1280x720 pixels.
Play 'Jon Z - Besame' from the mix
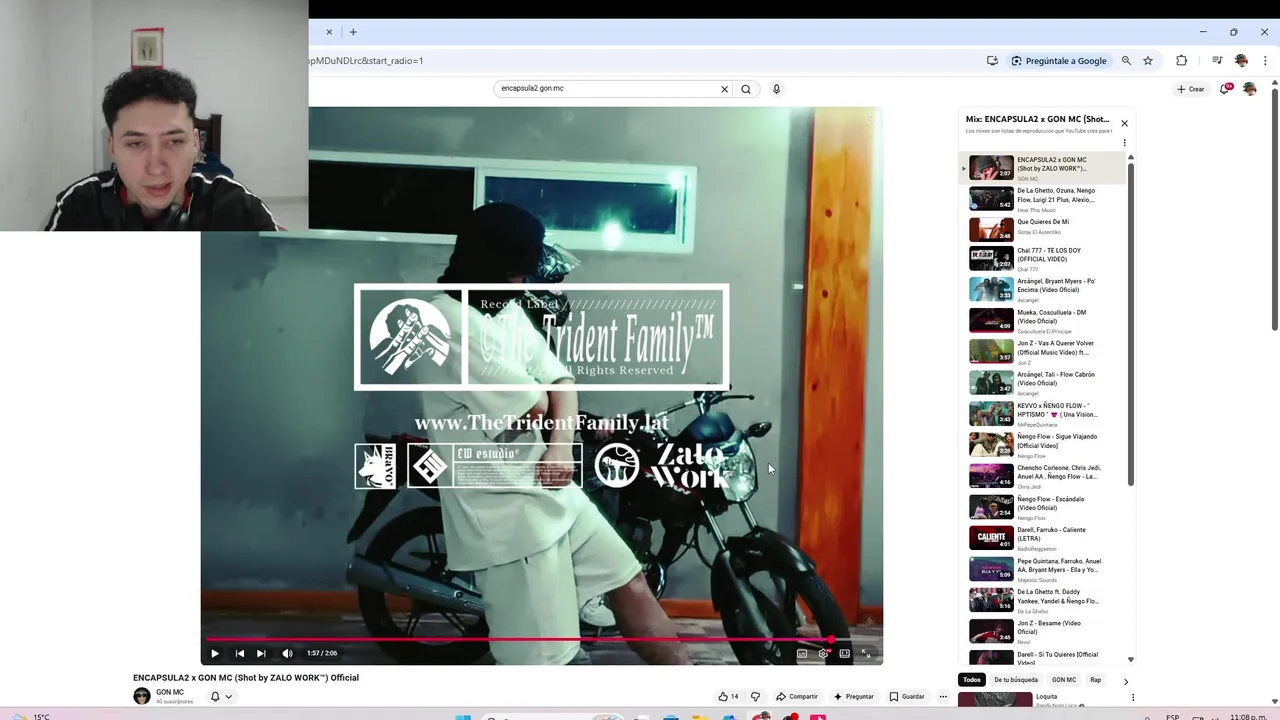coord(1046,630)
